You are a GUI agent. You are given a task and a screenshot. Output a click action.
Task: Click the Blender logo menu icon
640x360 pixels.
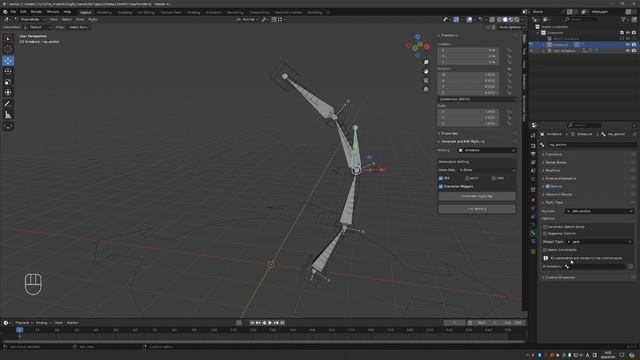(5, 12)
